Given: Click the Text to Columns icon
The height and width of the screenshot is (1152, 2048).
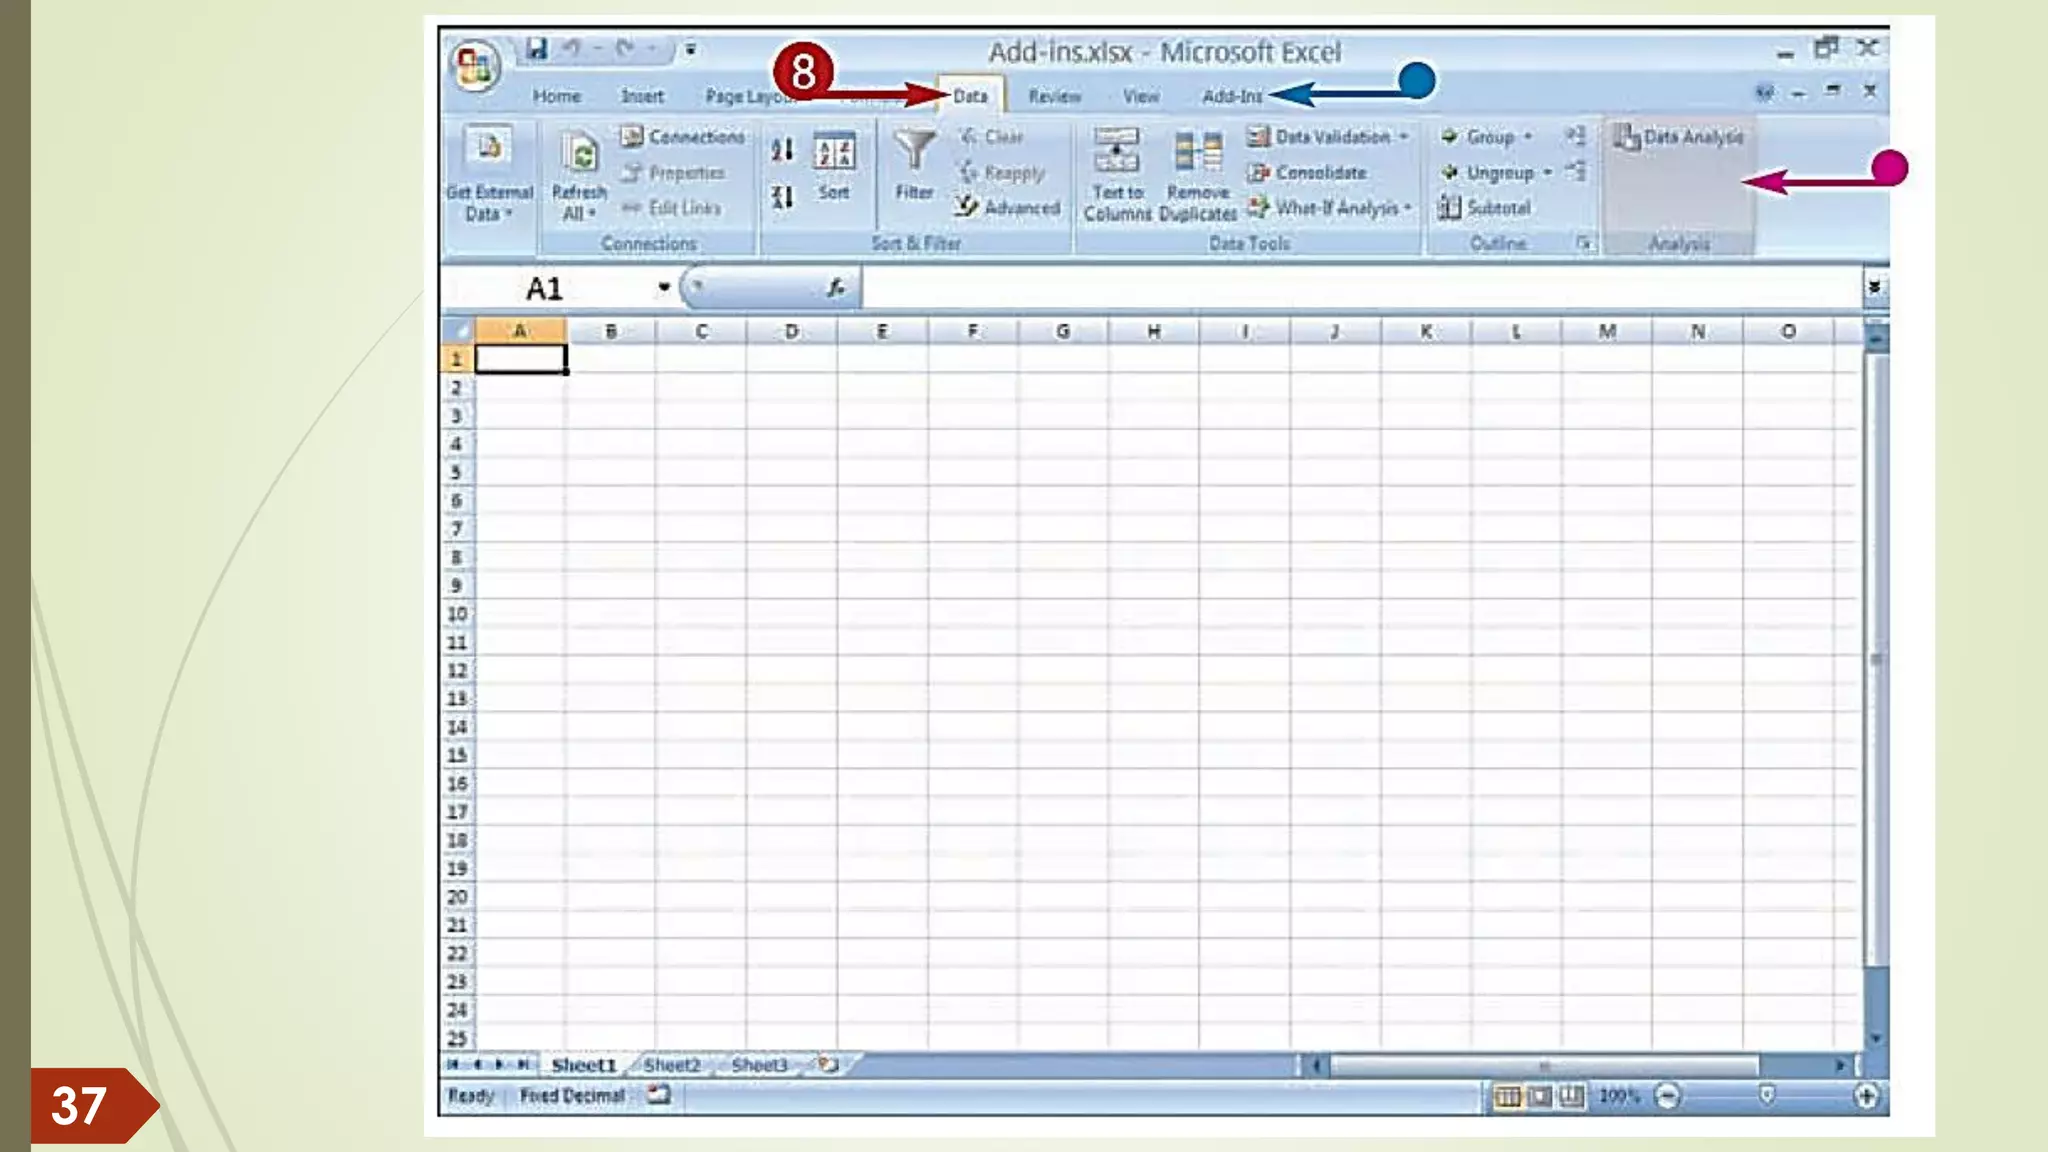Looking at the screenshot, I should [1116, 151].
